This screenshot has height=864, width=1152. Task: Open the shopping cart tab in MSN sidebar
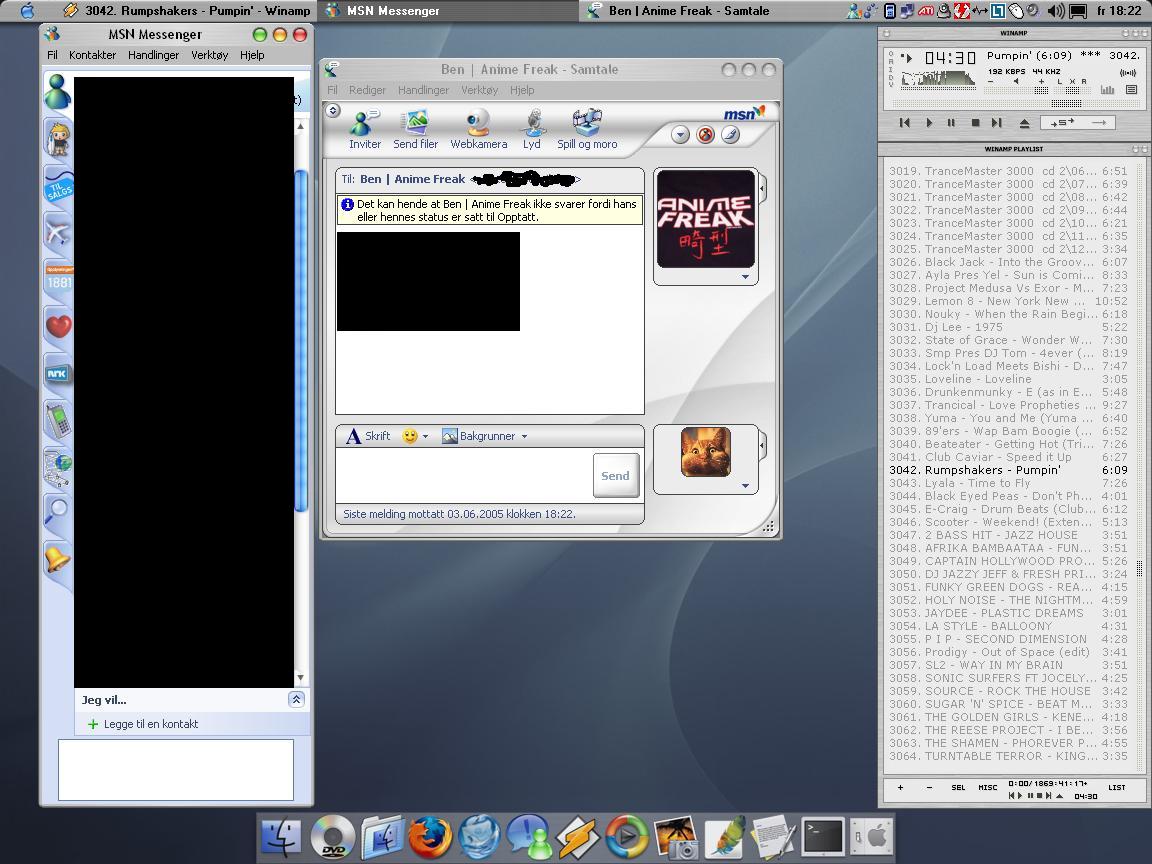[57, 467]
